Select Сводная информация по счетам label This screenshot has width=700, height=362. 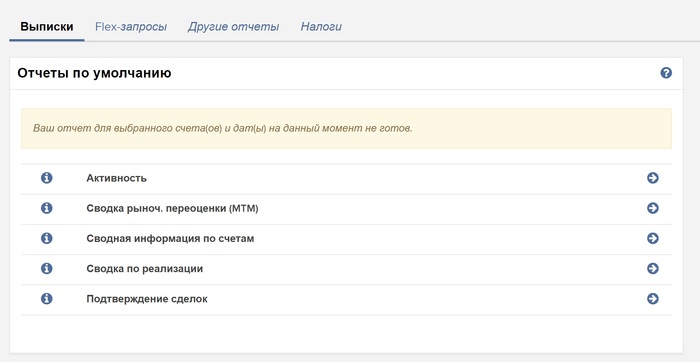[170, 238]
